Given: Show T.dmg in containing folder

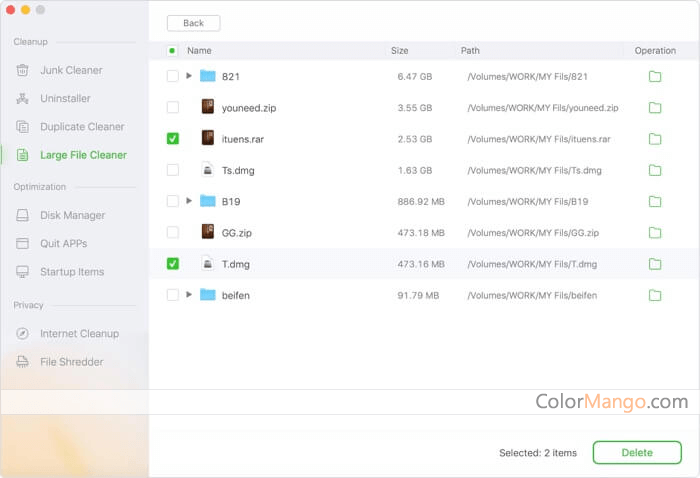Looking at the screenshot, I should click(655, 264).
